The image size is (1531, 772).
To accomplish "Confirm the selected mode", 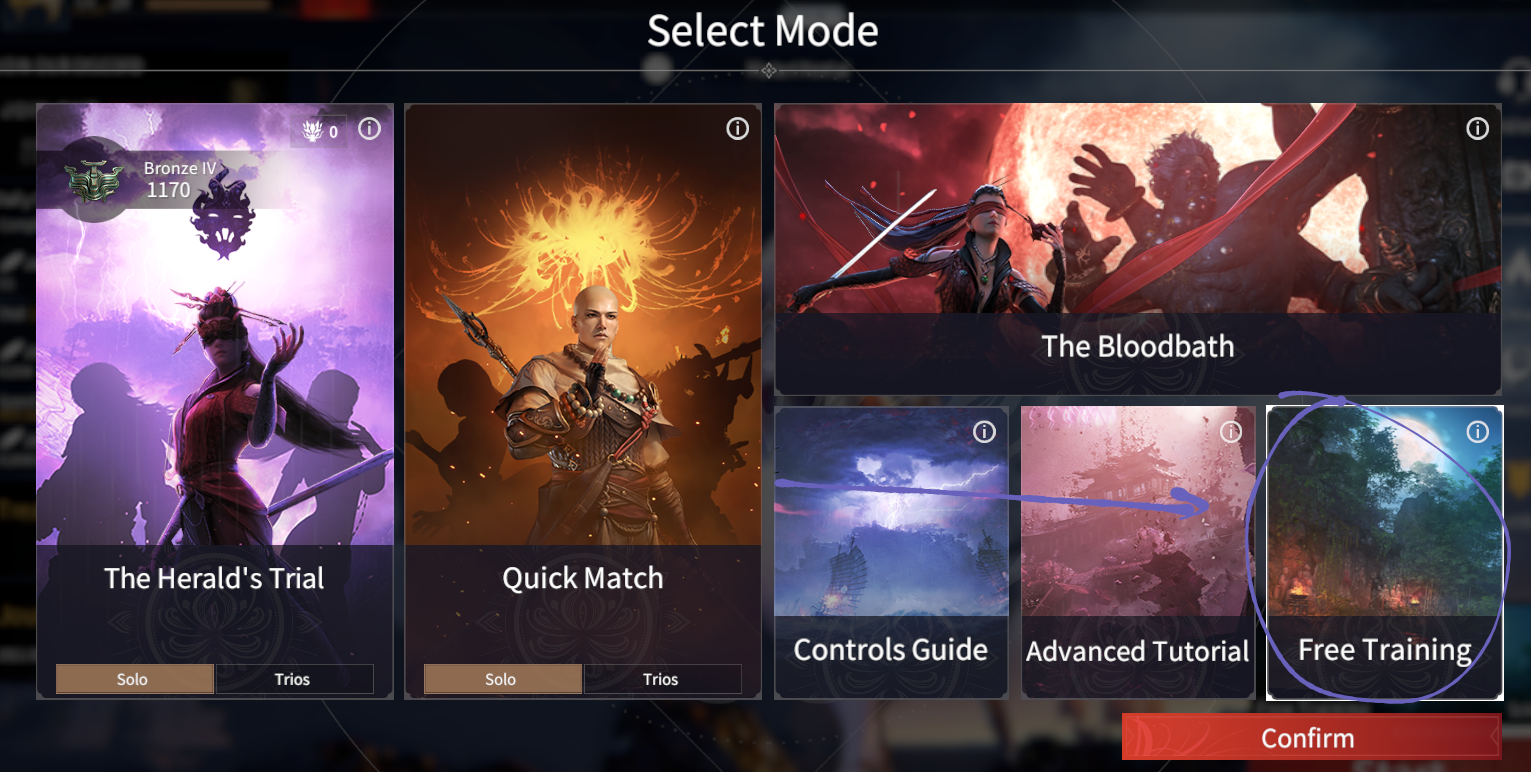I will (x=1311, y=738).
